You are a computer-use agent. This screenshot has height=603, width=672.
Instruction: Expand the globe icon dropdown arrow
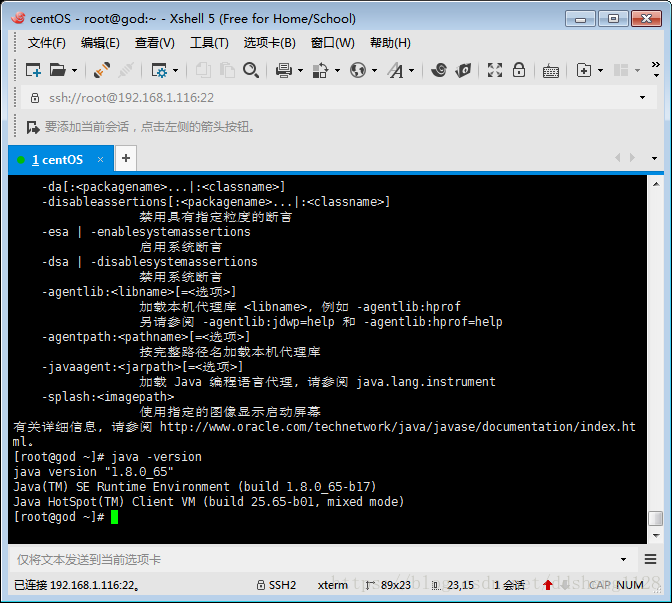(x=375, y=70)
